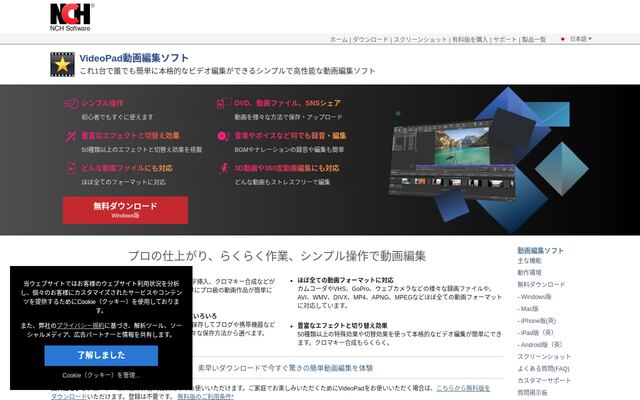Click tagline これ1台で誰でも簡単に本格的なビデオ編集
This screenshot has height=400, width=640.
(x=227, y=71)
